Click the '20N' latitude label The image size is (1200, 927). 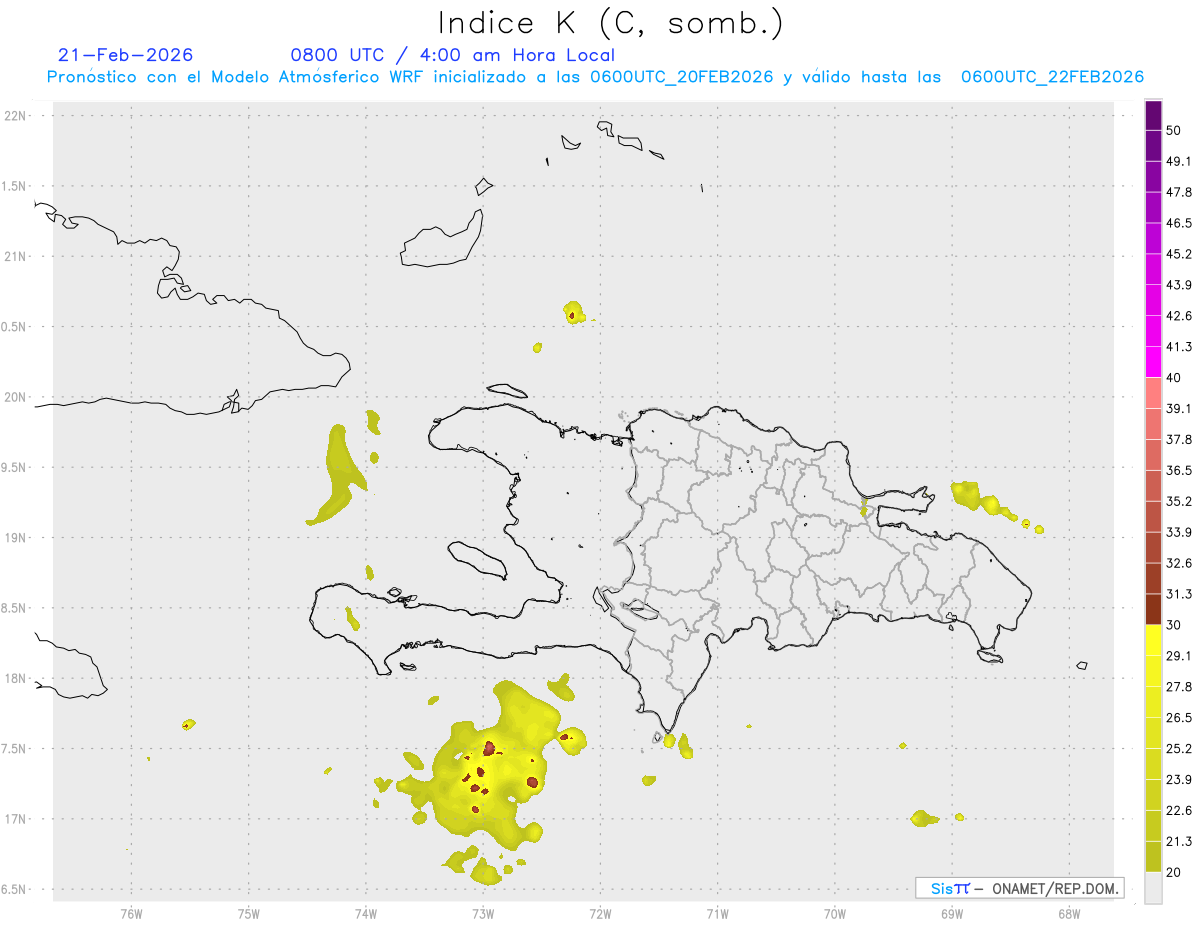click(x=16, y=397)
